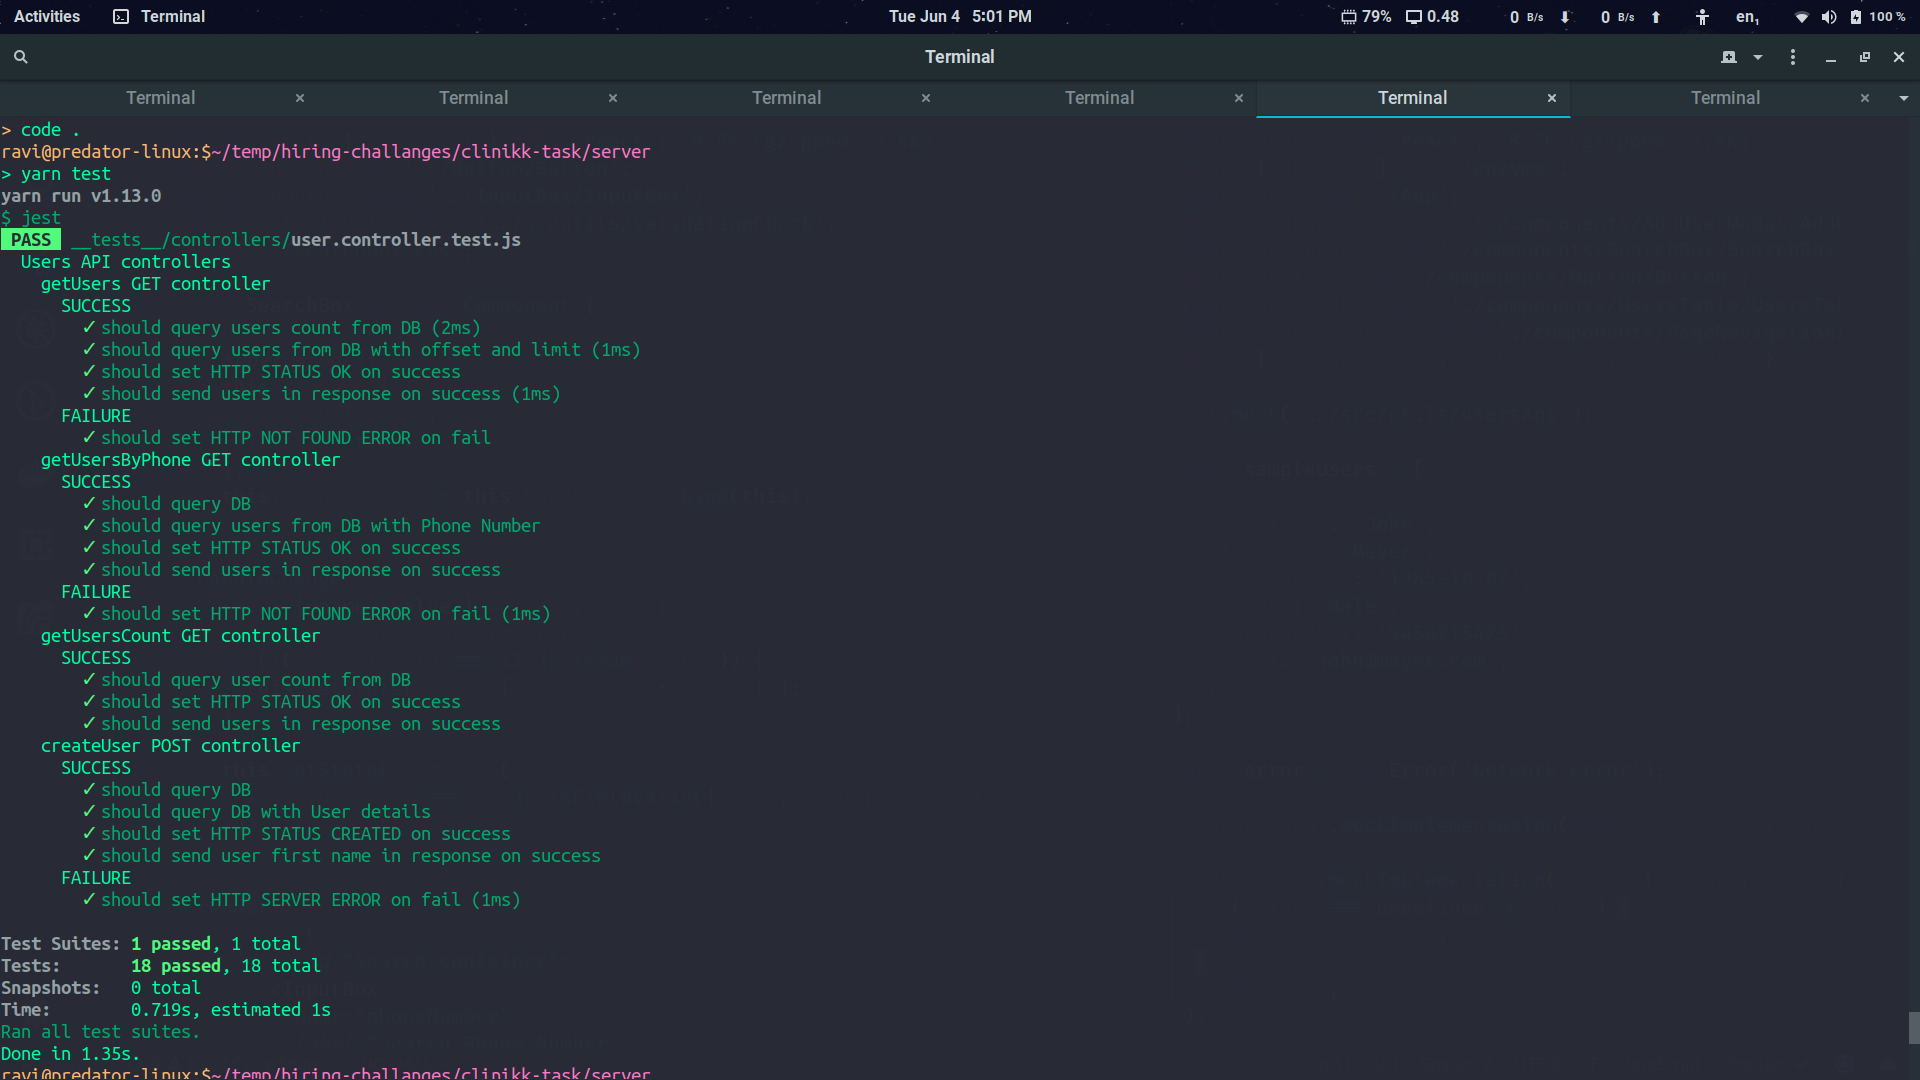Open the en keyboard layout selector
Screen dimensions: 1920x1080
click(x=1747, y=17)
